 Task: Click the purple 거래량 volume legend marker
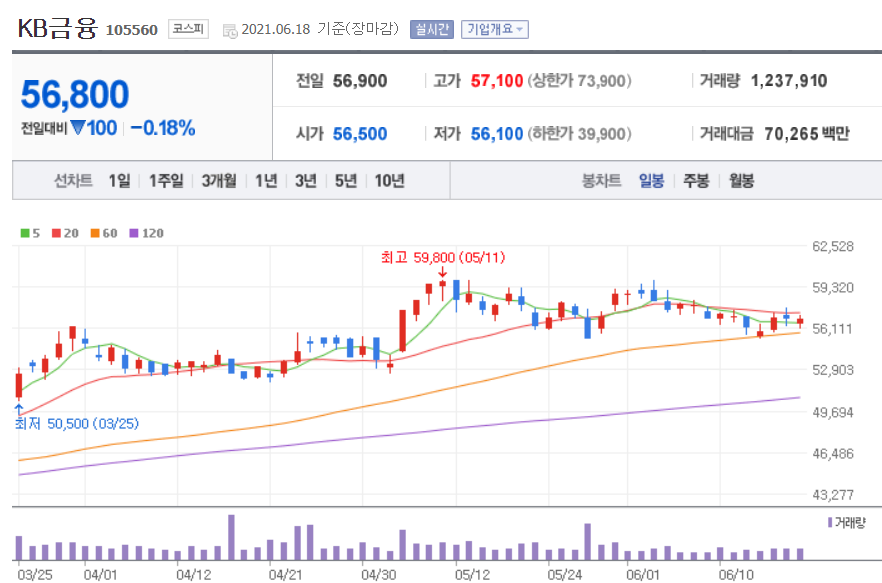(830, 523)
